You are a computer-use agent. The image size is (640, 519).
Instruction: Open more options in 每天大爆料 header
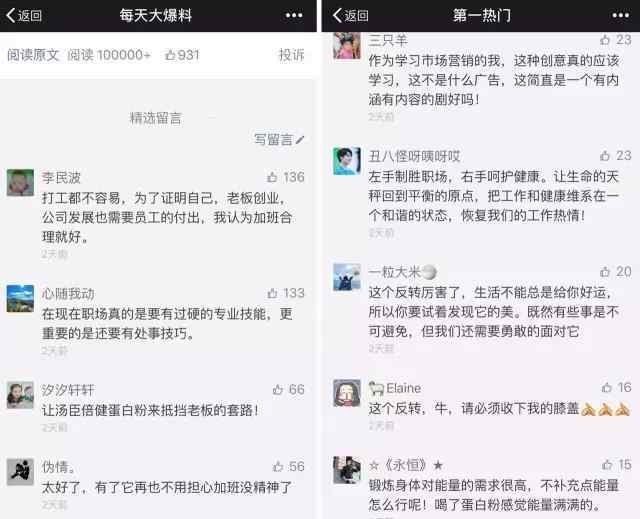pyautogui.click(x=294, y=16)
